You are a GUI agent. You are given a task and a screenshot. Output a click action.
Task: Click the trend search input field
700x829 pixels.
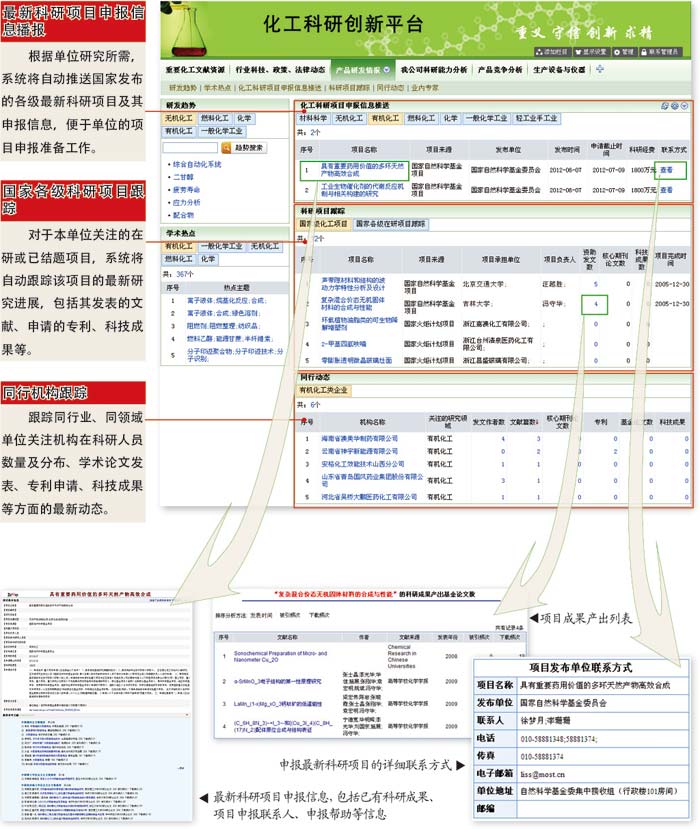coord(190,148)
